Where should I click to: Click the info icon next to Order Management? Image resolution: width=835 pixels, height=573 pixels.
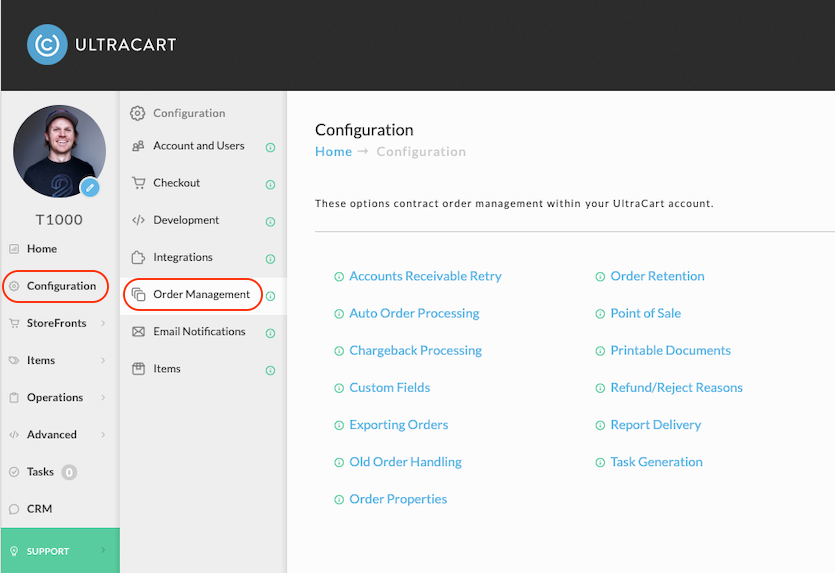271,296
